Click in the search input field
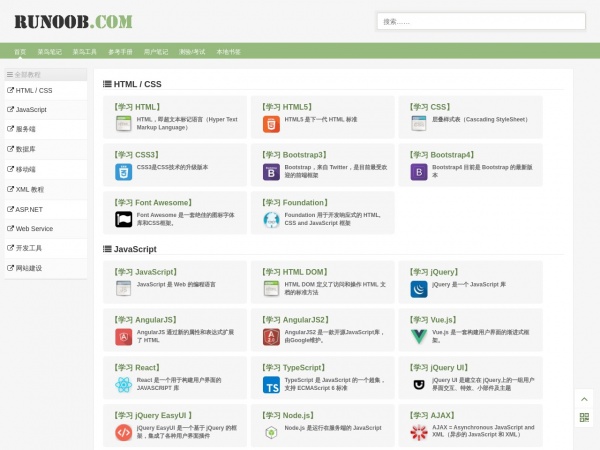600x450 pixels. tap(481, 21)
